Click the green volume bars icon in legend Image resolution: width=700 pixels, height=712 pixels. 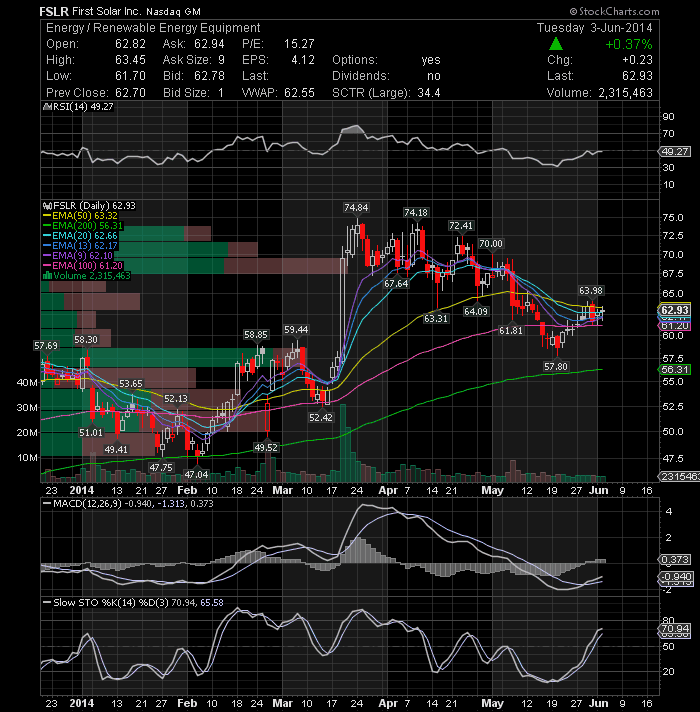click(x=47, y=276)
